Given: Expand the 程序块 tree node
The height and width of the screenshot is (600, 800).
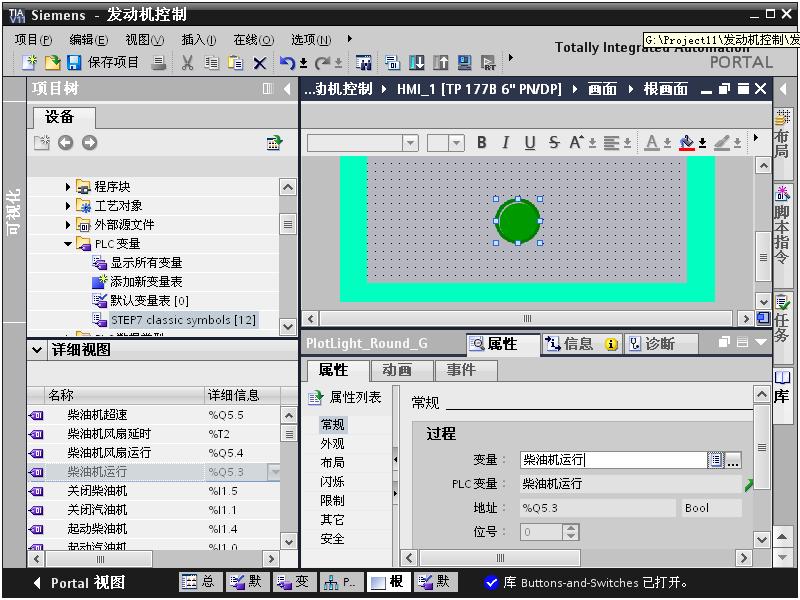Looking at the screenshot, I should 68,187.
